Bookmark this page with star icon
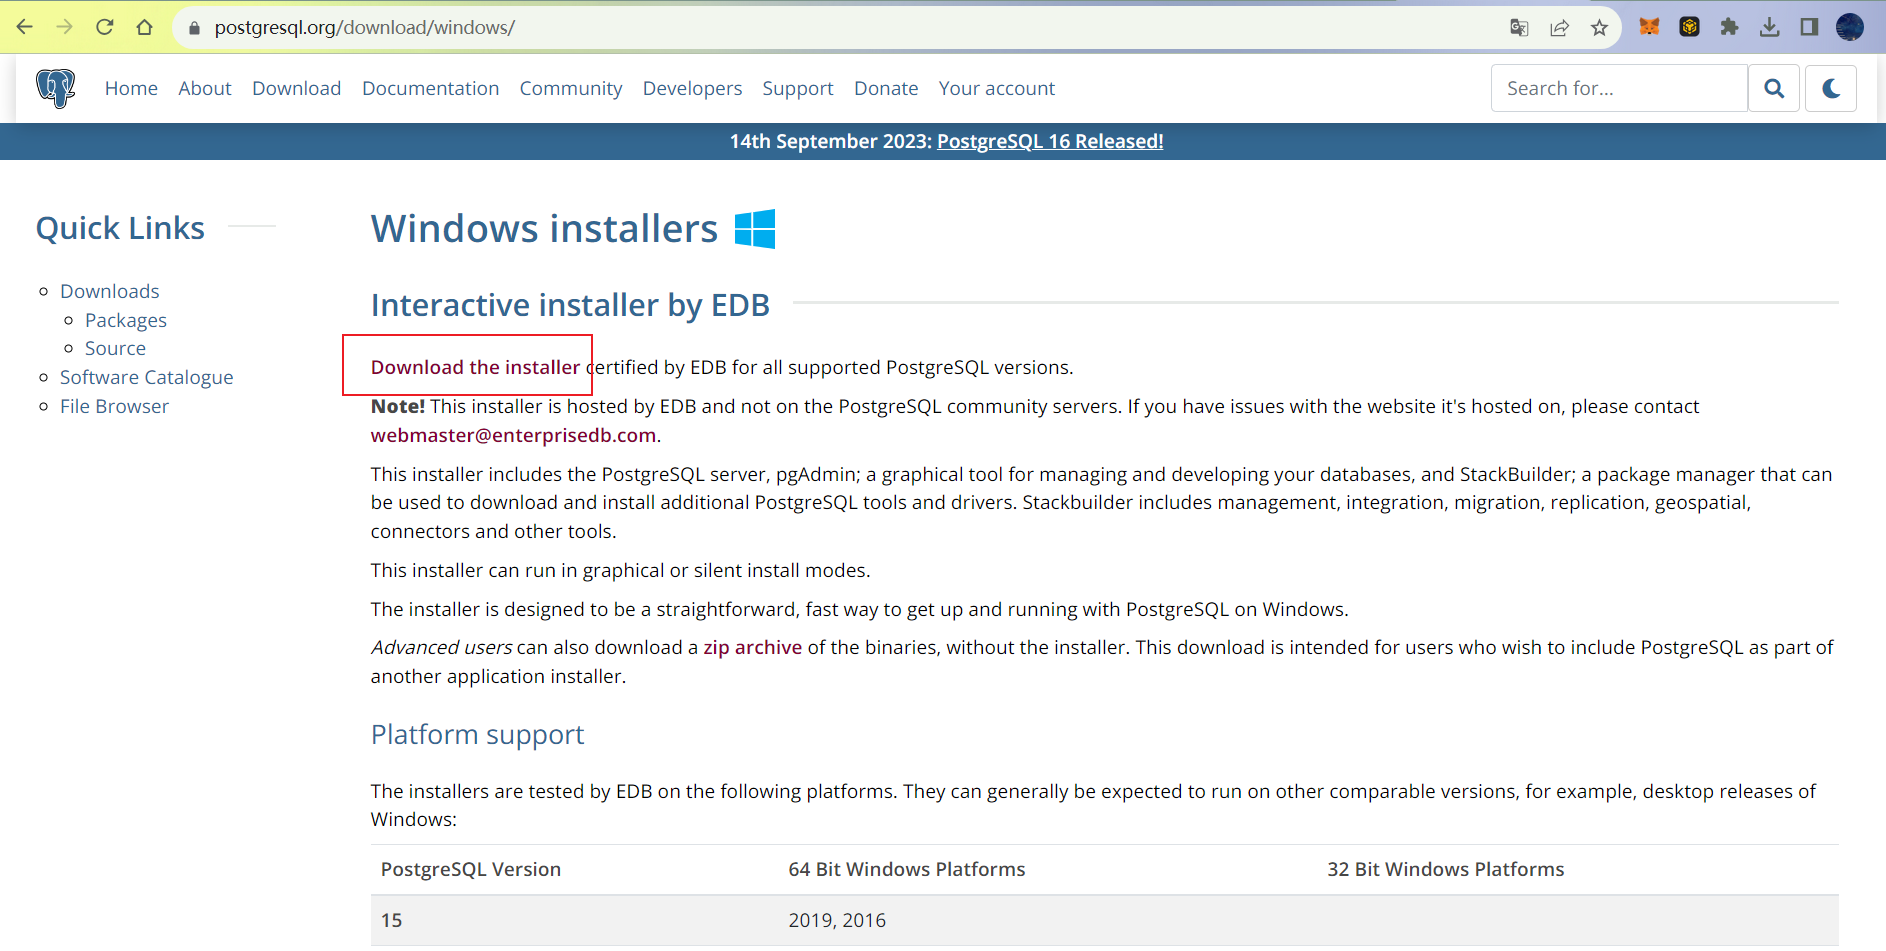Image resolution: width=1886 pixels, height=951 pixels. coord(1599,28)
